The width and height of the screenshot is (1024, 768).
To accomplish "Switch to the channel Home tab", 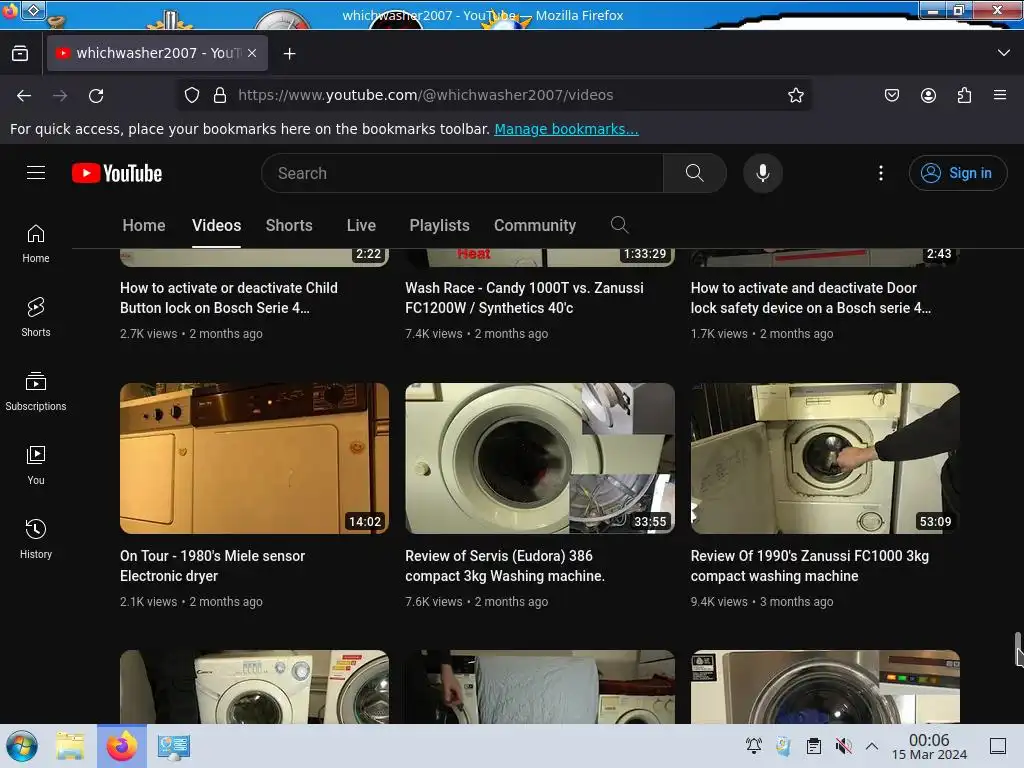I will click(x=144, y=225).
